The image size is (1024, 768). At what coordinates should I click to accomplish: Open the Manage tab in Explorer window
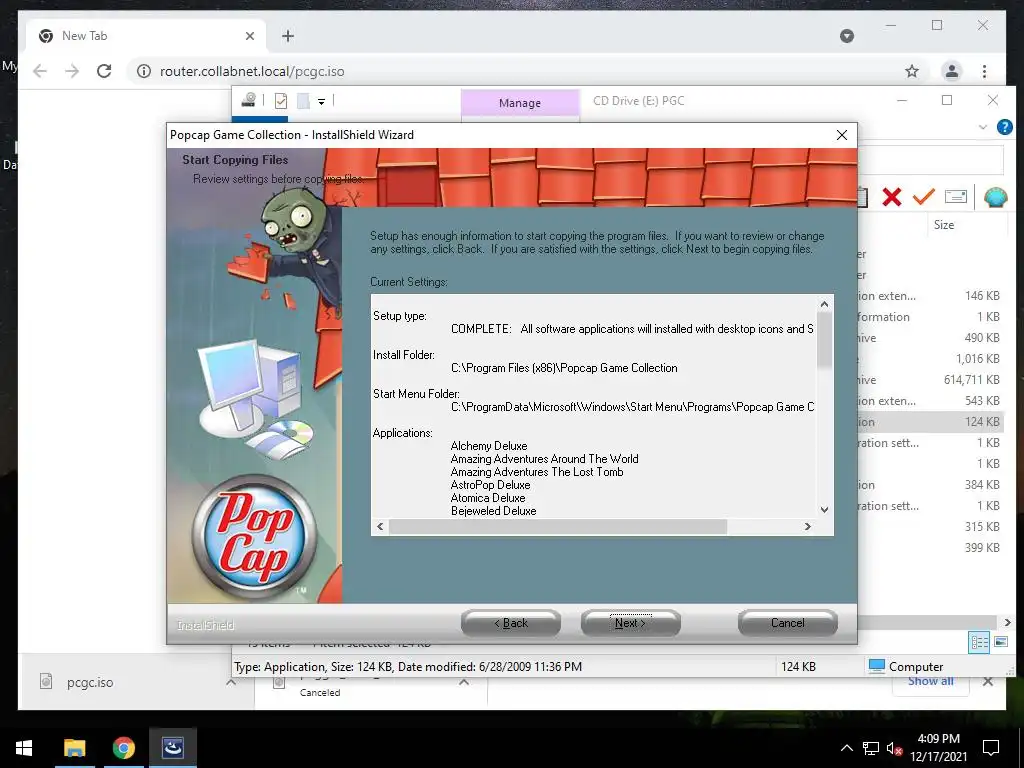coord(520,103)
